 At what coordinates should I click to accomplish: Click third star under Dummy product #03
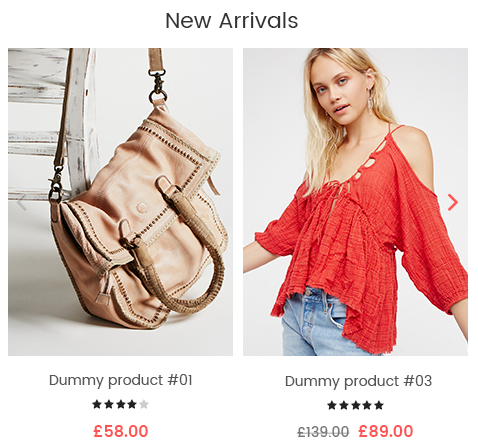(355, 405)
